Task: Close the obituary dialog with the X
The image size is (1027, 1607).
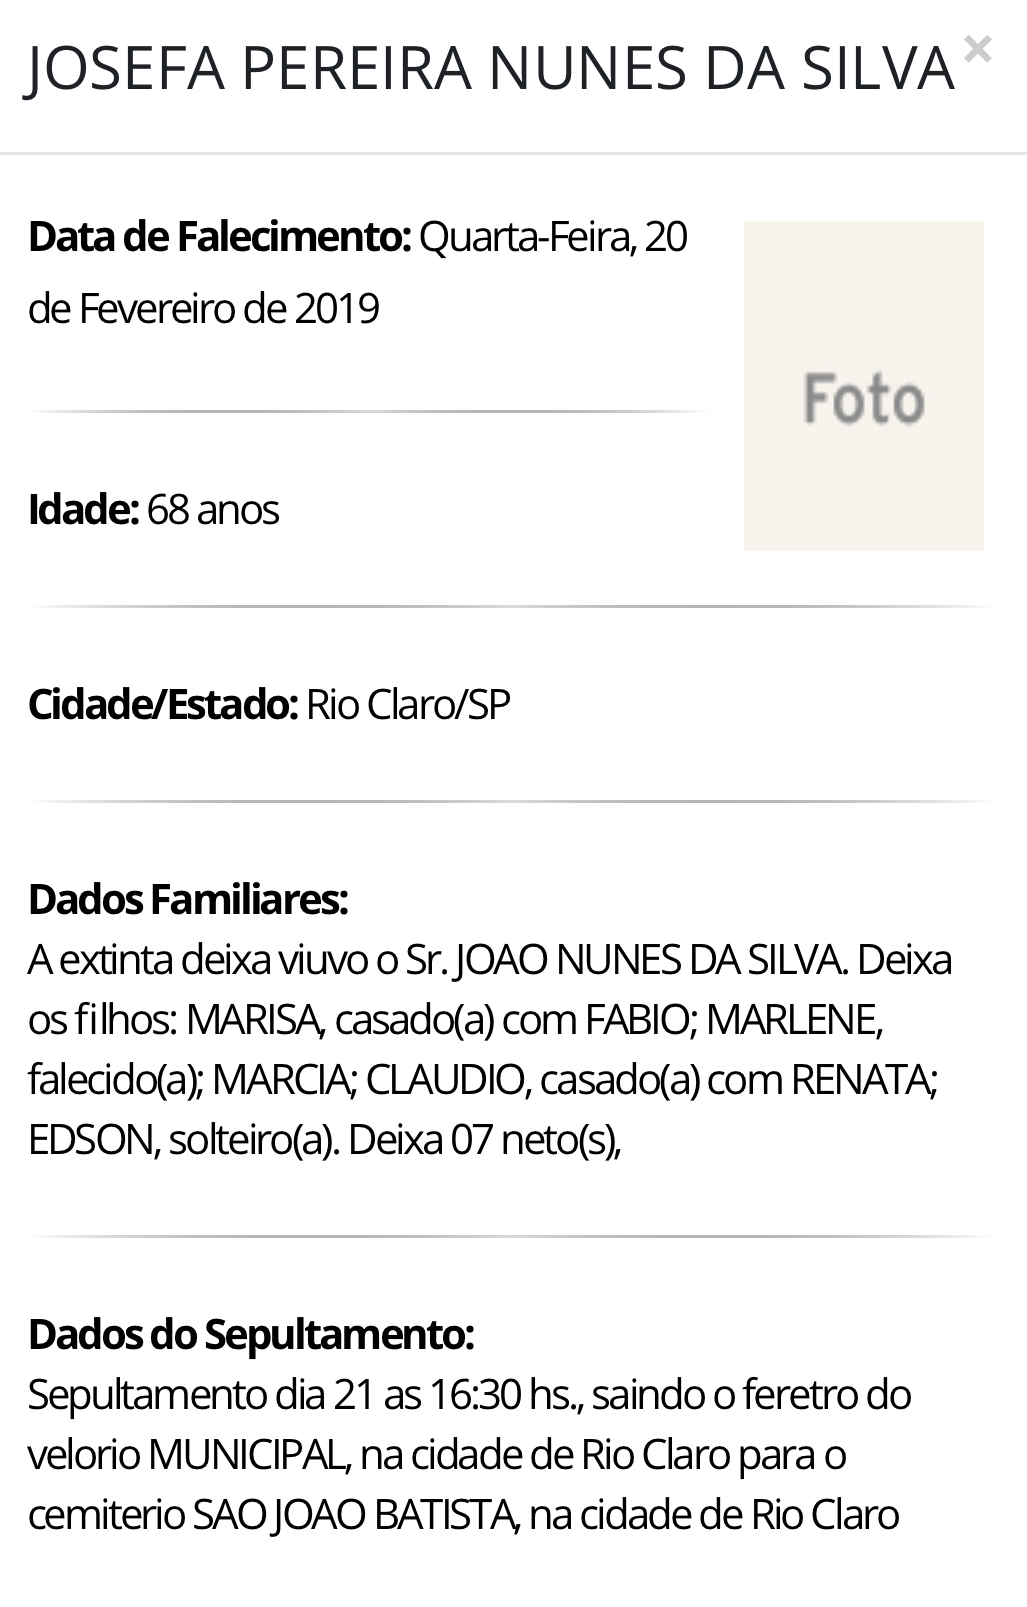Action: (977, 49)
